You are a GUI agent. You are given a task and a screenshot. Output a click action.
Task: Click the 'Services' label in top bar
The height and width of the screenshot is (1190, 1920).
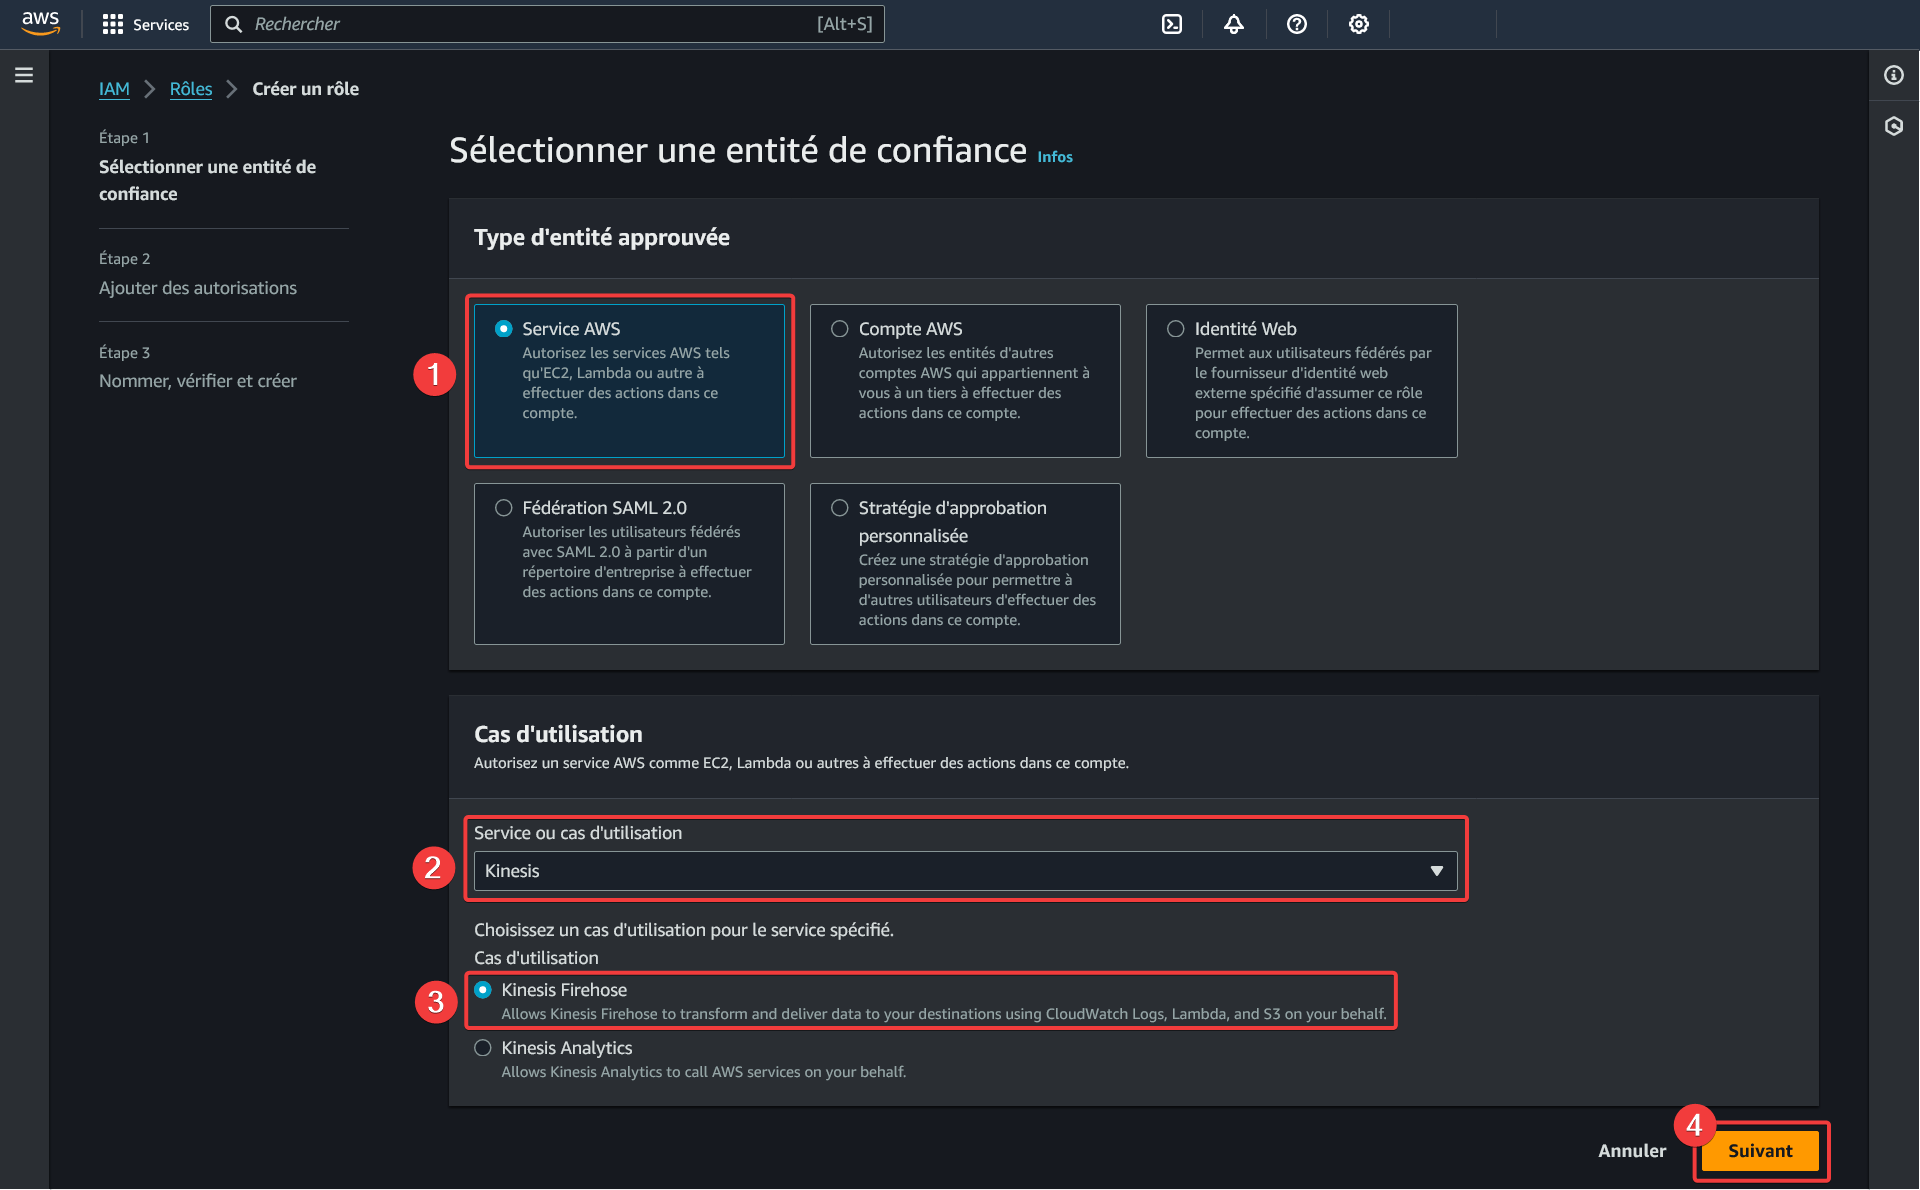161,25
